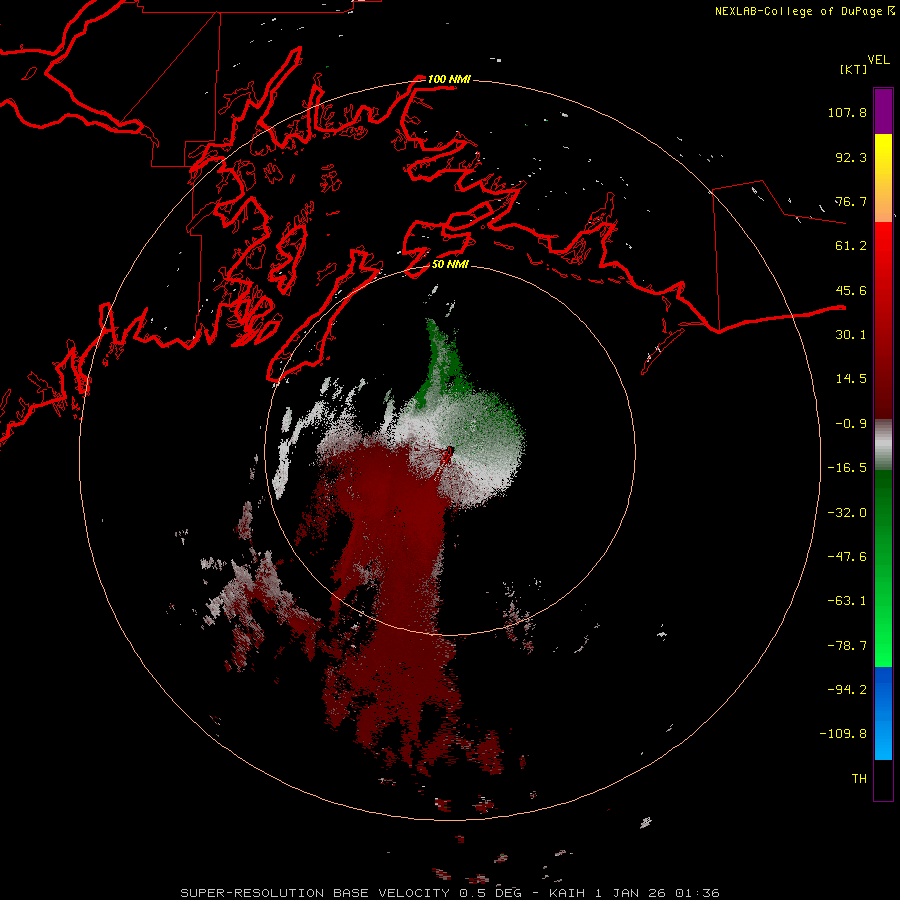The width and height of the screenshot is (900, 900).
Task: Click the 45.6 velocity scale value
Action: tap(851, 290)
